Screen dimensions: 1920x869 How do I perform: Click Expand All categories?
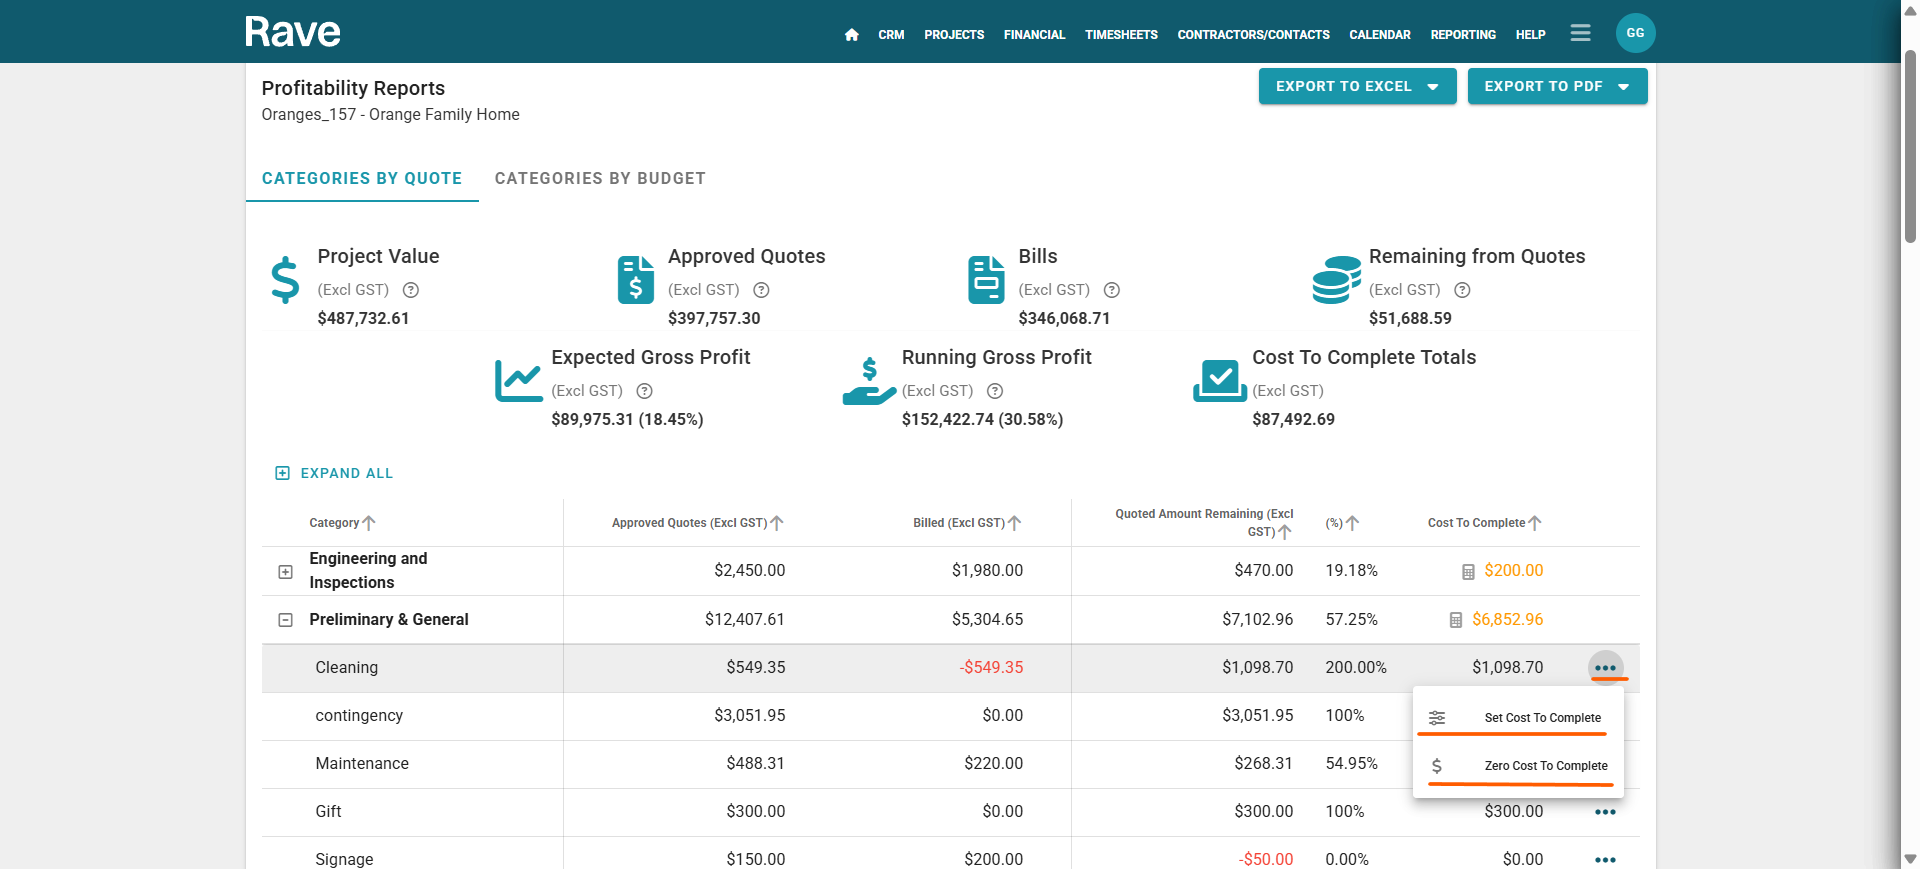(334, 473)
